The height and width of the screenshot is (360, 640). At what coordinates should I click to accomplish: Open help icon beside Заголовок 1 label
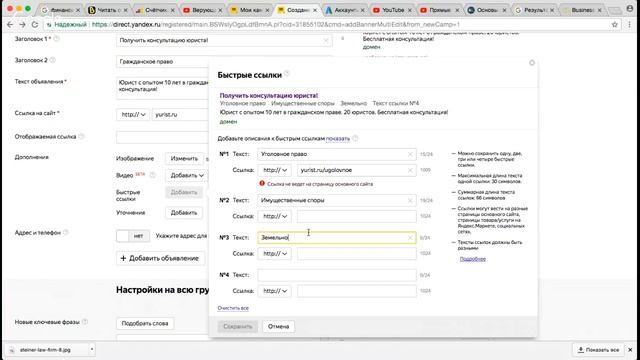click(57, 39)
